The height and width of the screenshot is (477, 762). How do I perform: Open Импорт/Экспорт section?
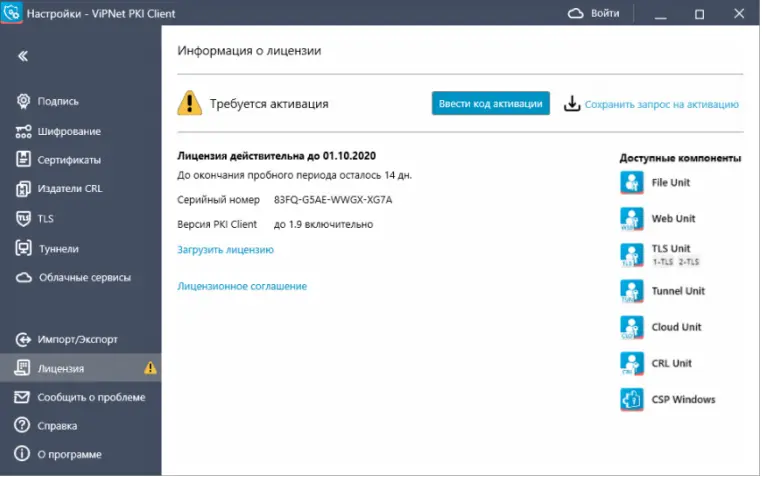[78, 340]
